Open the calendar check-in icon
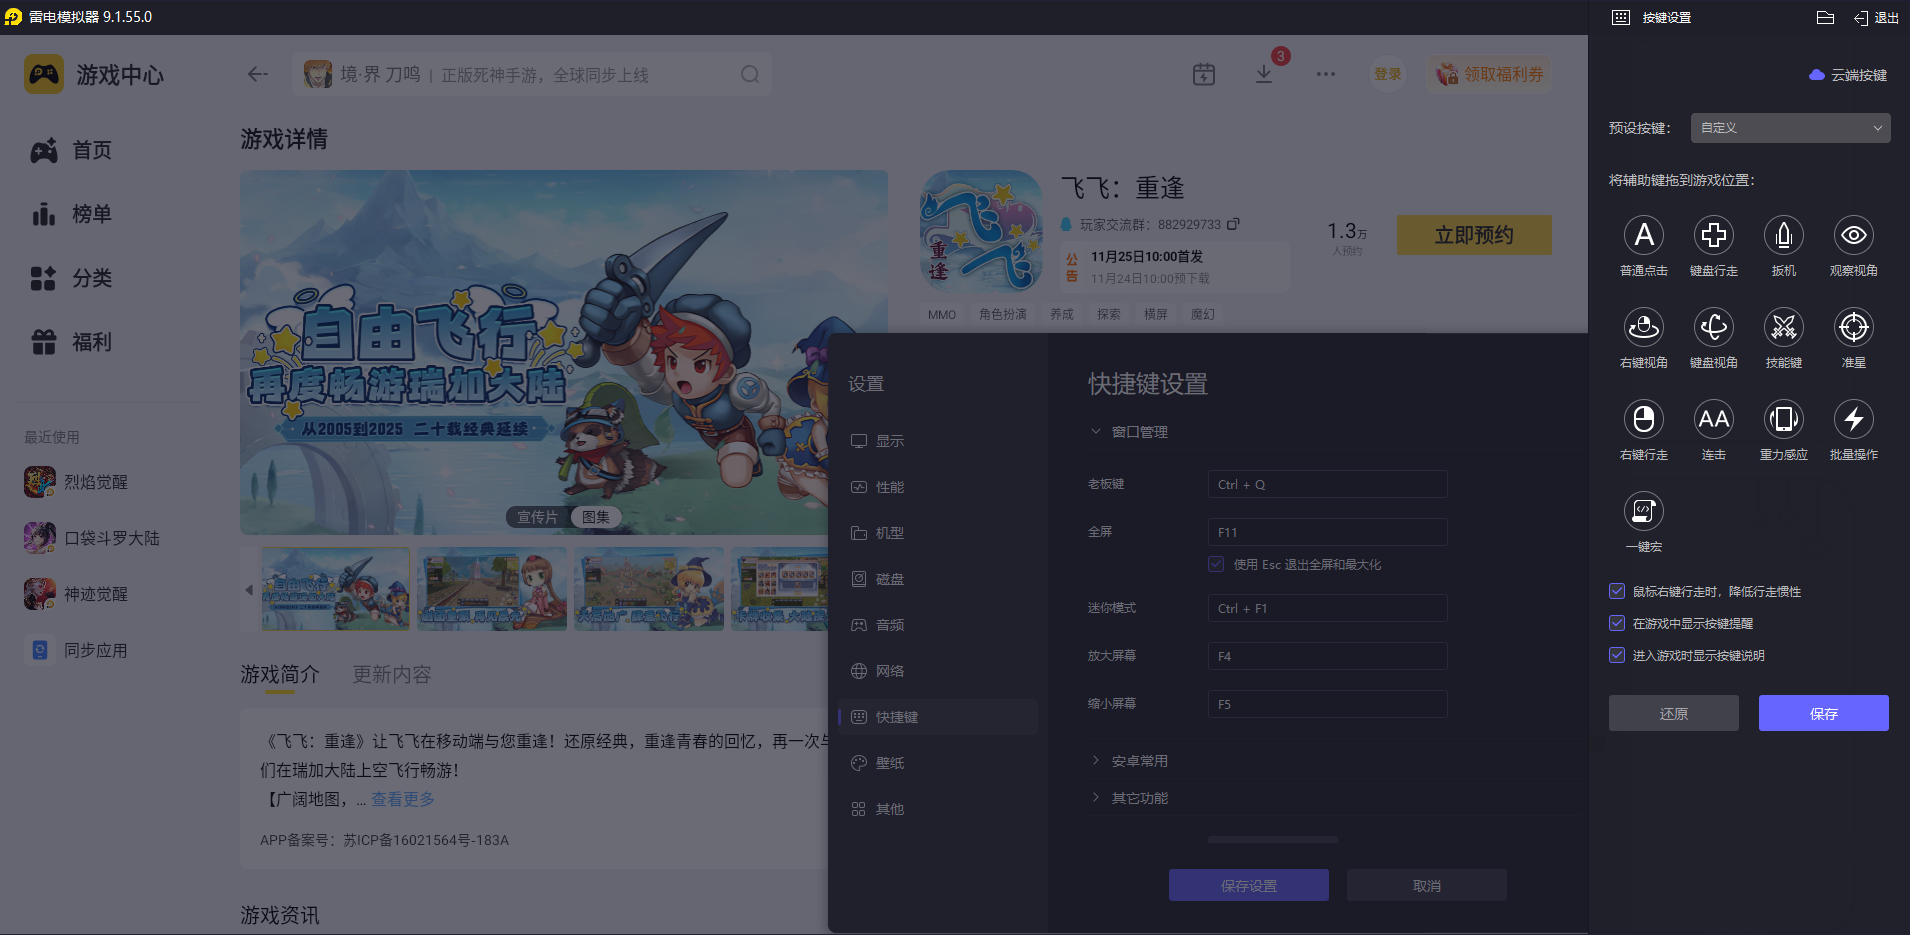 pos(1204,74)
